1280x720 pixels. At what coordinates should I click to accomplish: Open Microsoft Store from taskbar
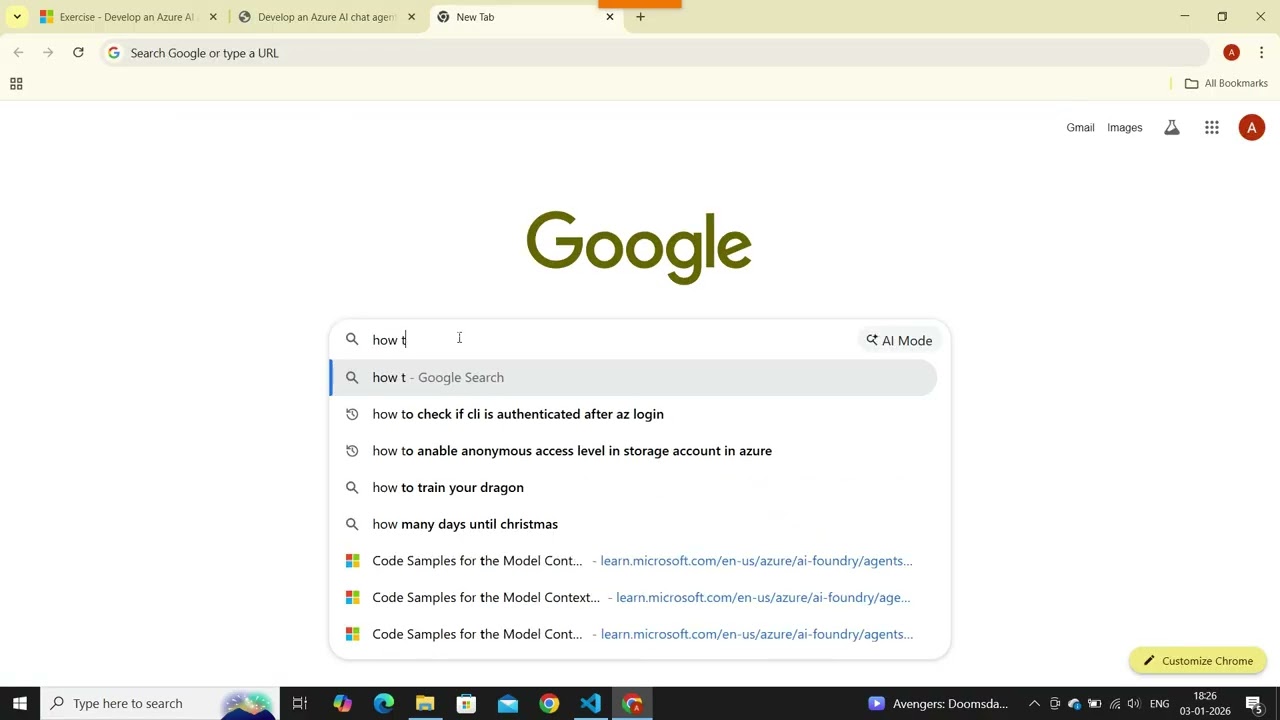[x=466, y=704]
